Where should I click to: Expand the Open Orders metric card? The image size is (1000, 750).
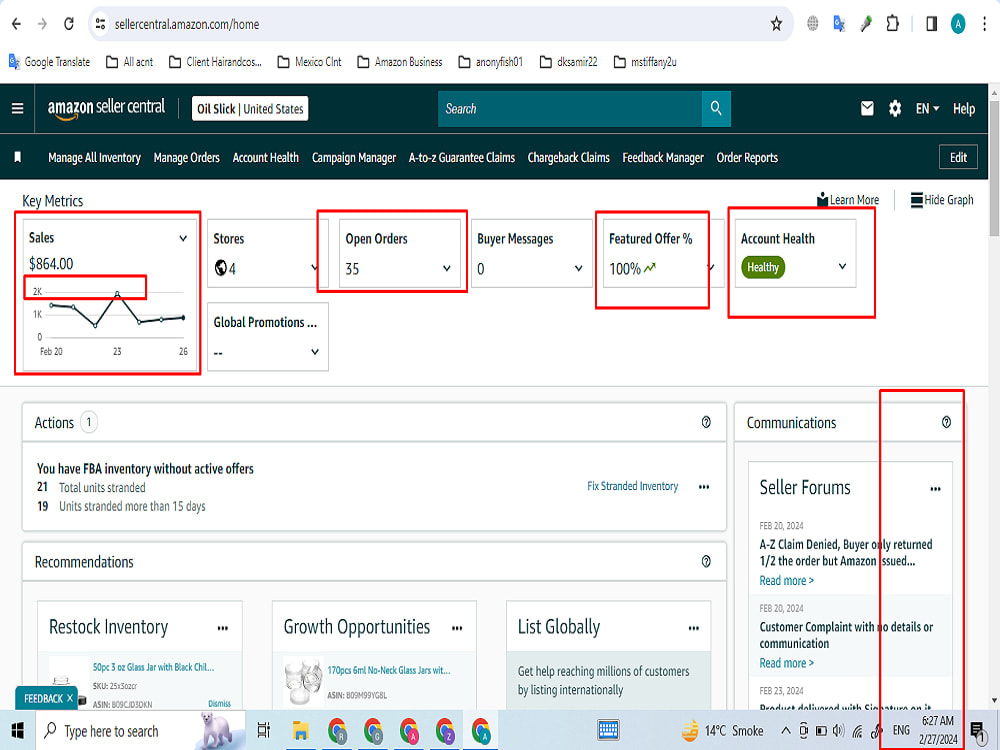coord(447,268)
